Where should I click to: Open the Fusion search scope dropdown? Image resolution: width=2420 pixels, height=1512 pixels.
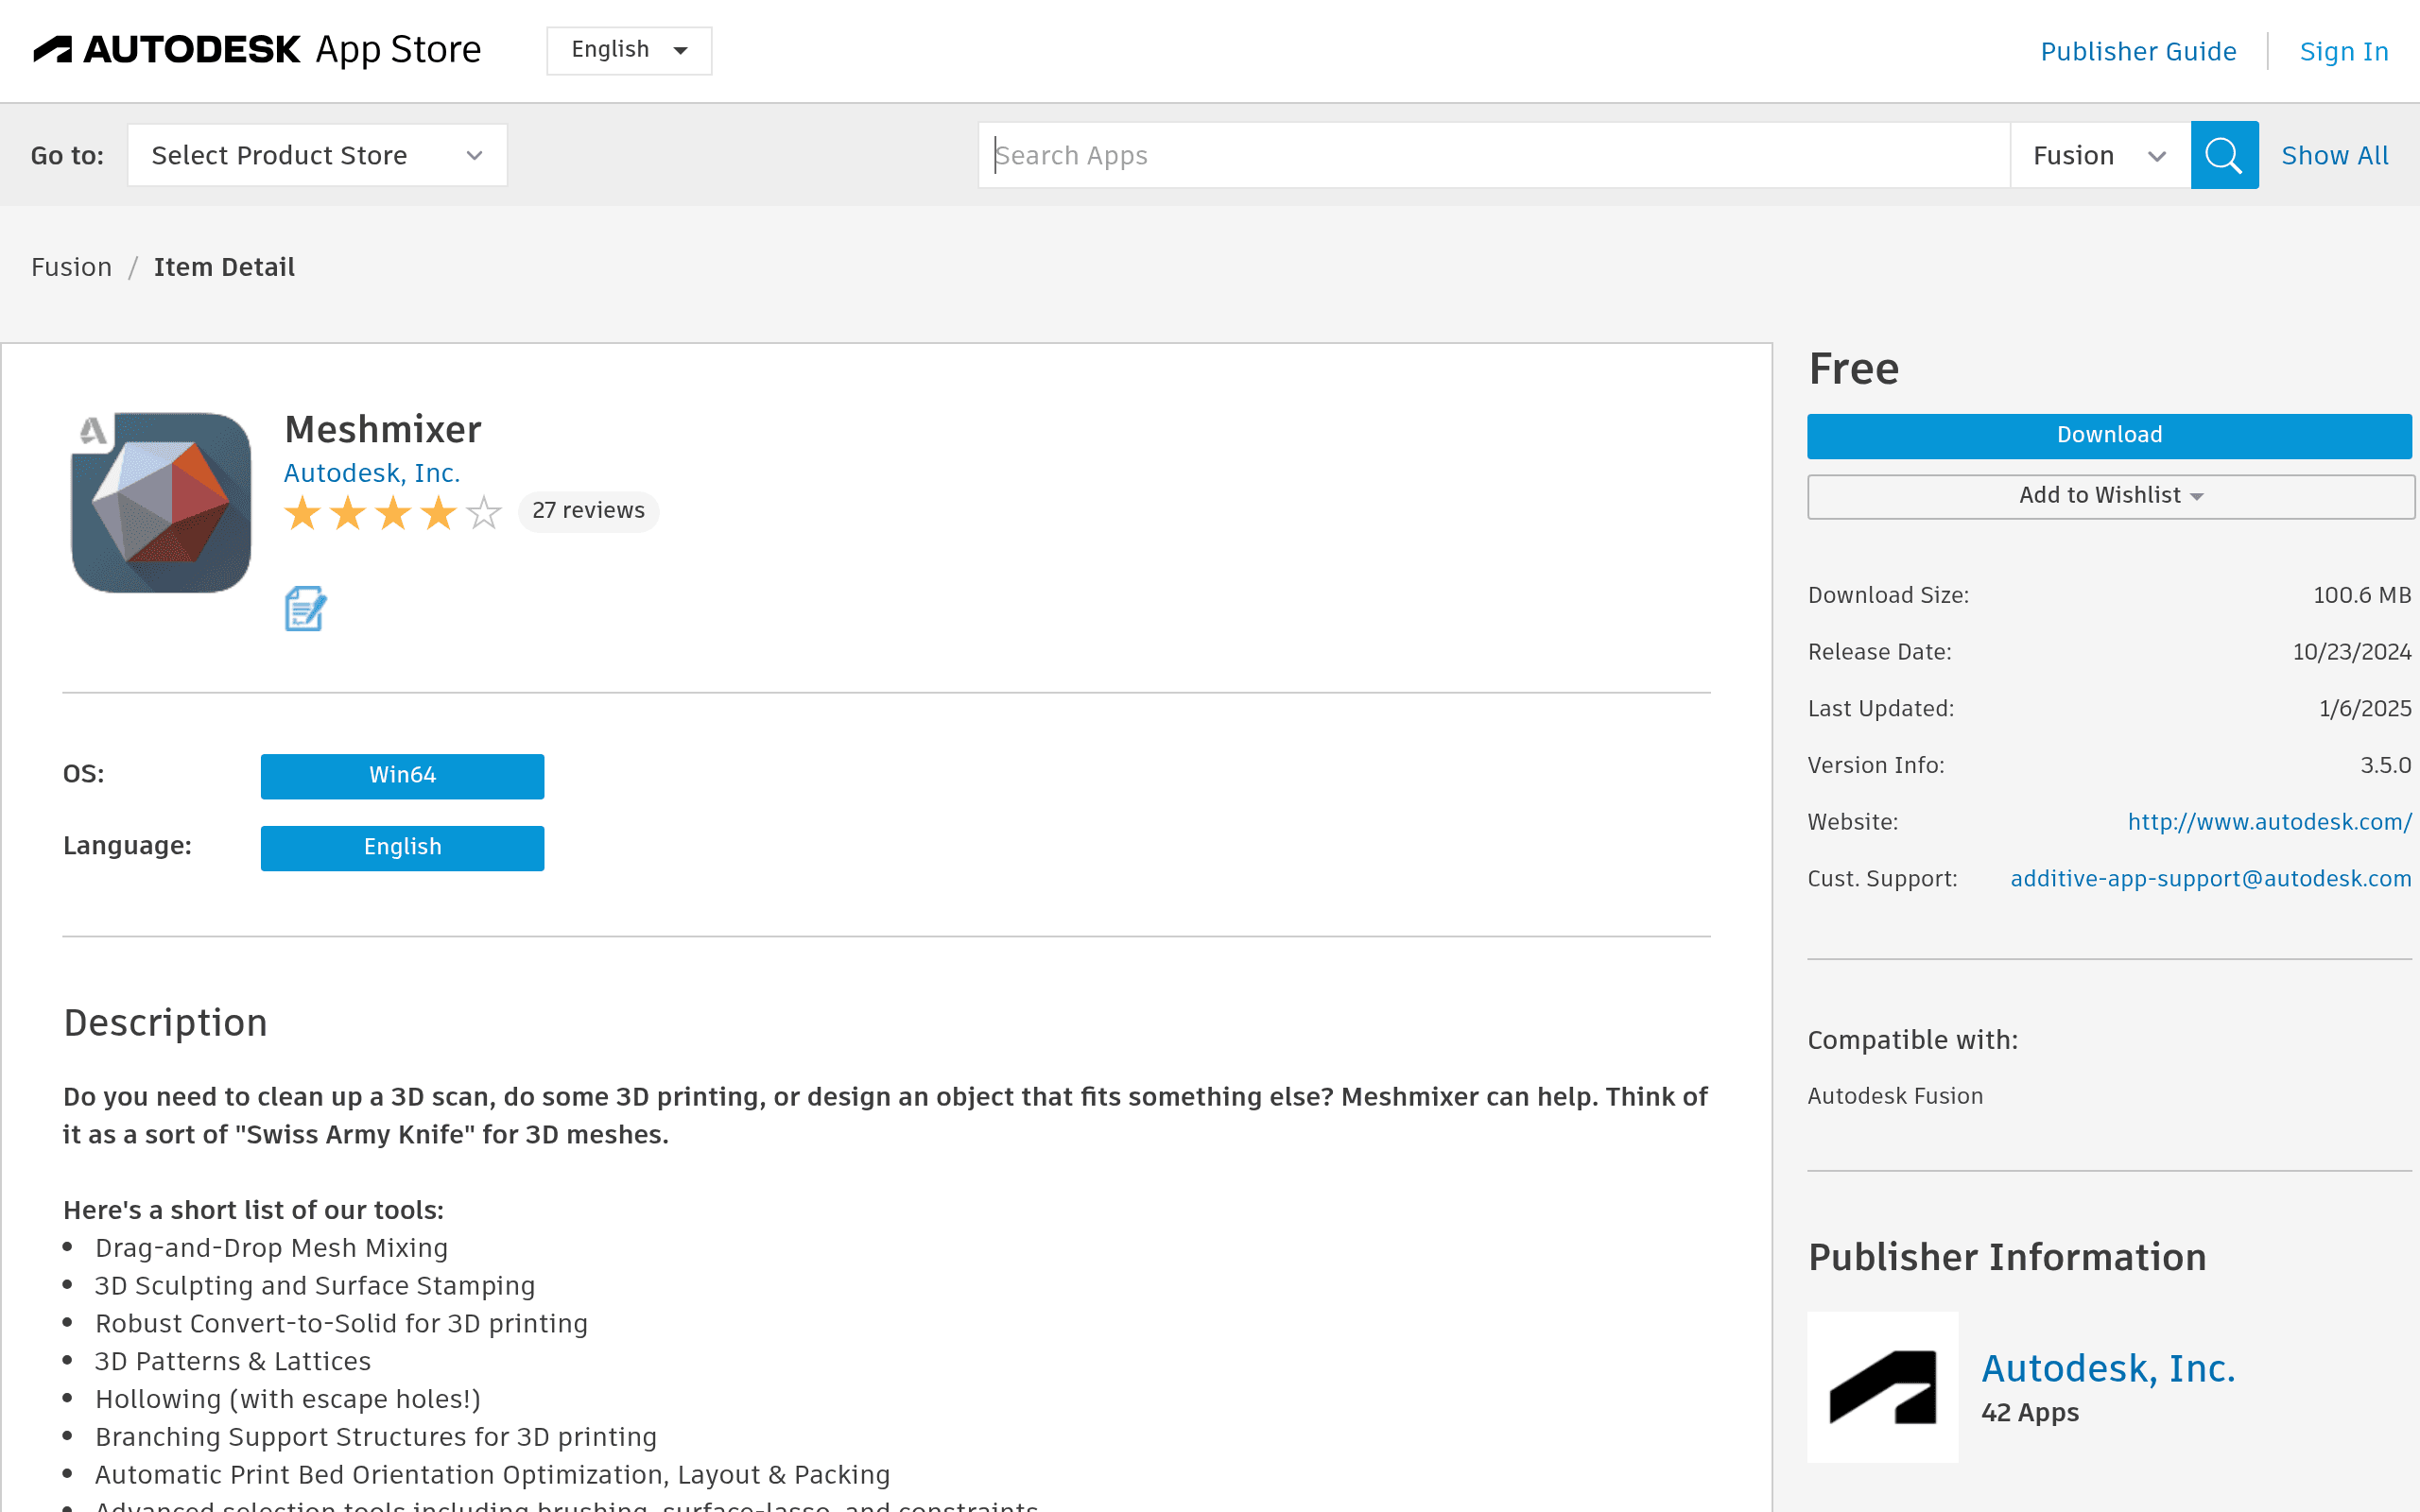[2100, 155]
